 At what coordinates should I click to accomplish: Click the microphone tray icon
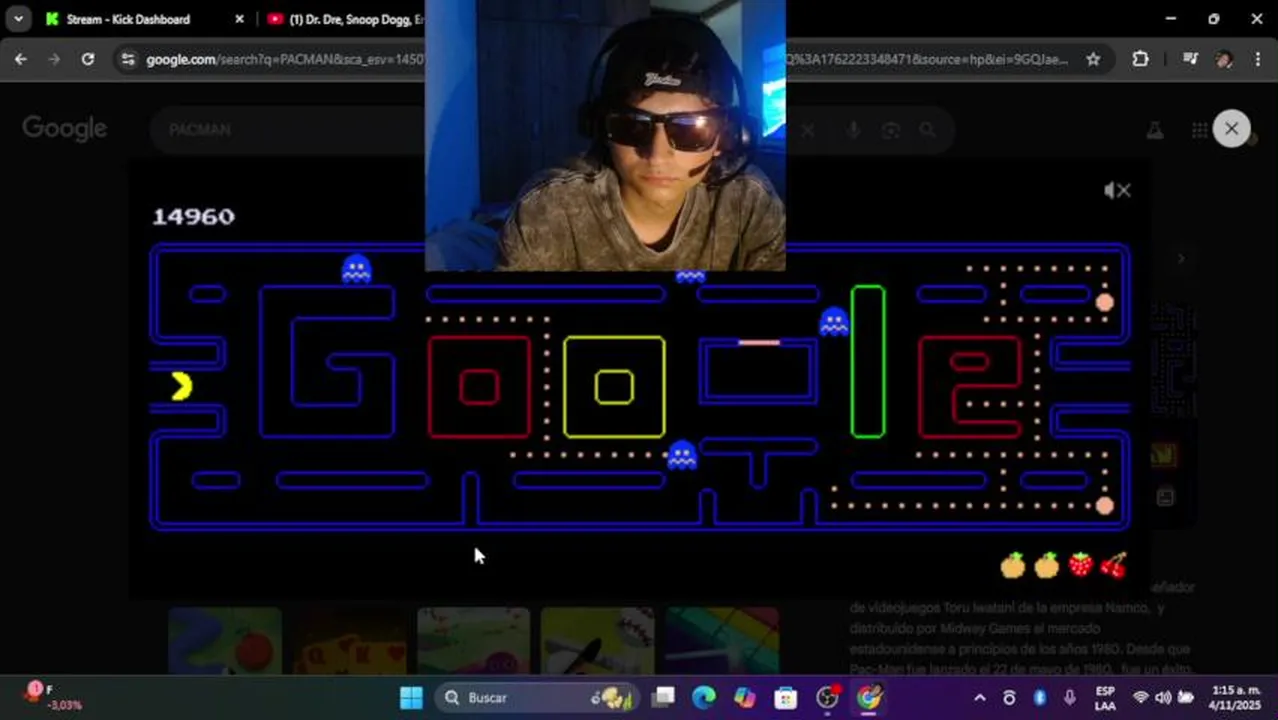pos(1070,697)
